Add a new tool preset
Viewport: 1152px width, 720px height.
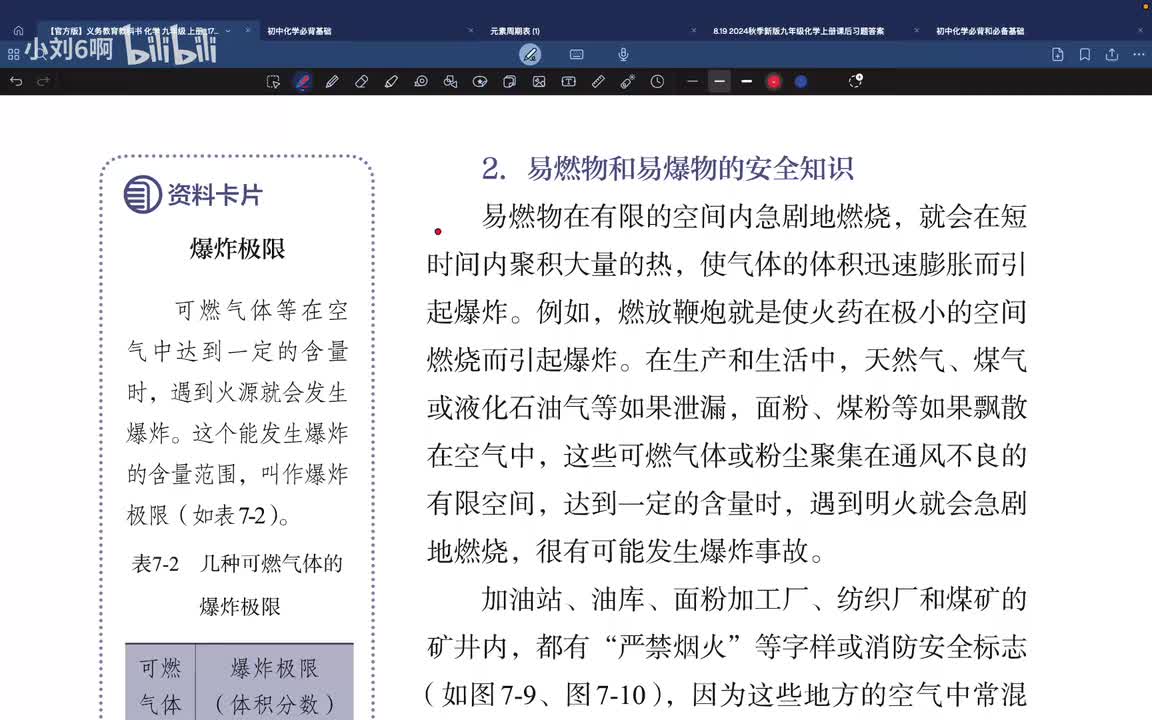(855, 81)
